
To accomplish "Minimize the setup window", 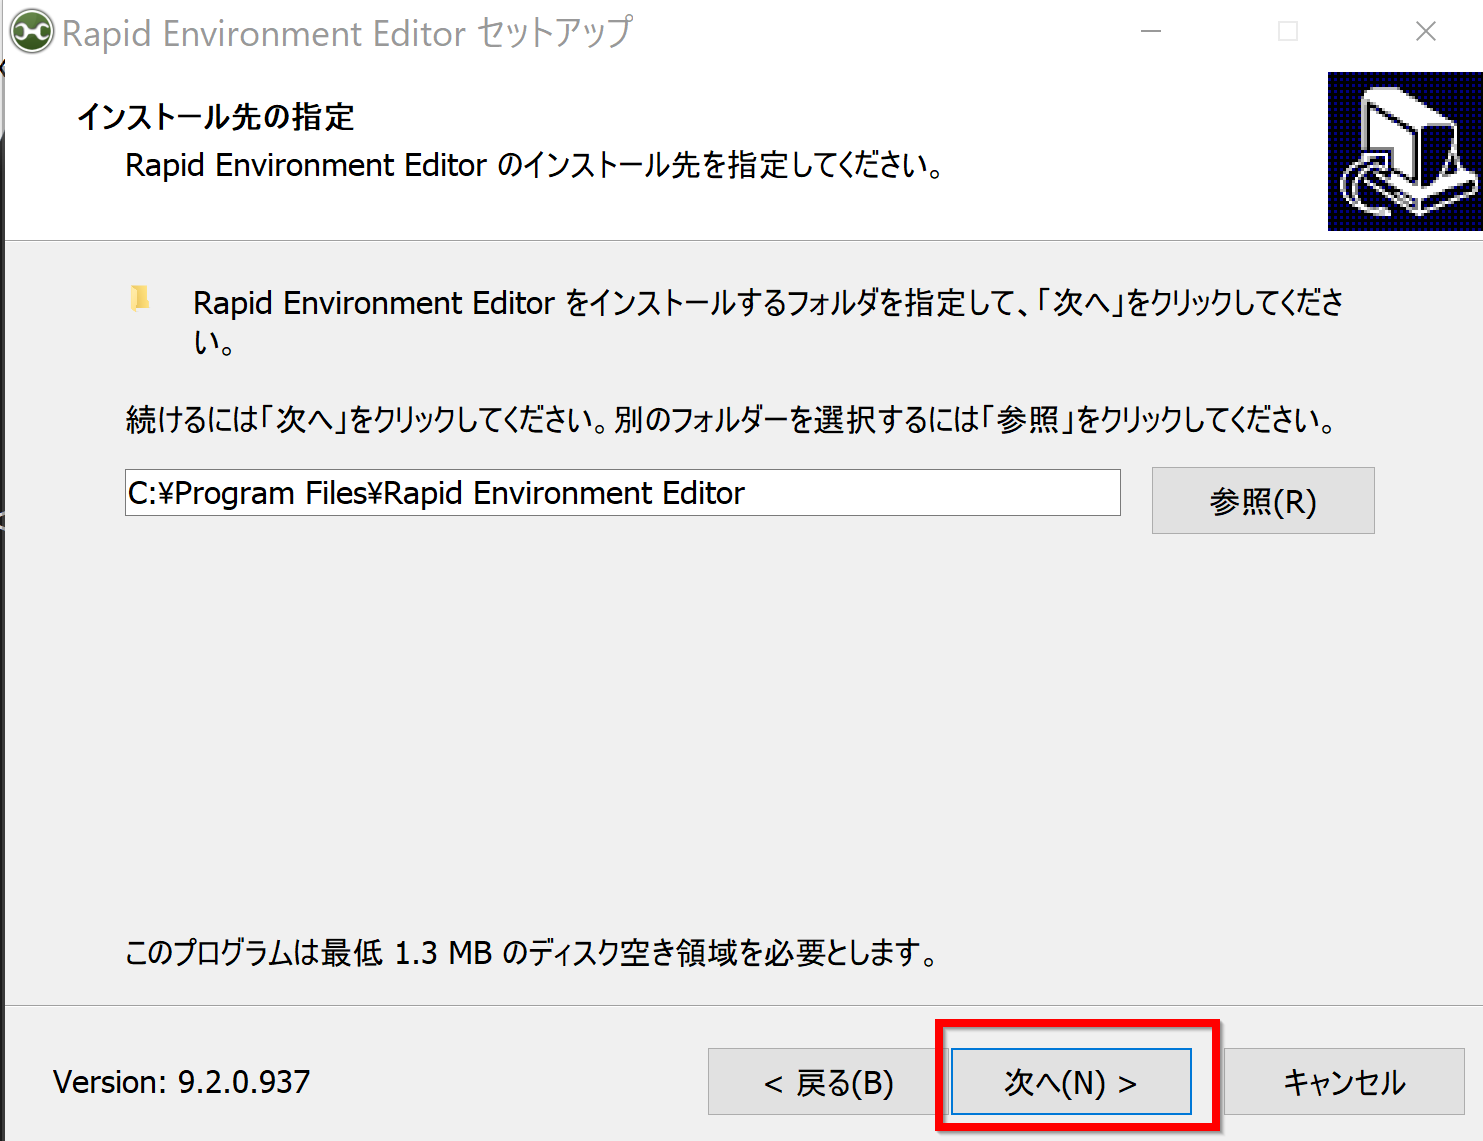I will click(x=1151, y=32).
